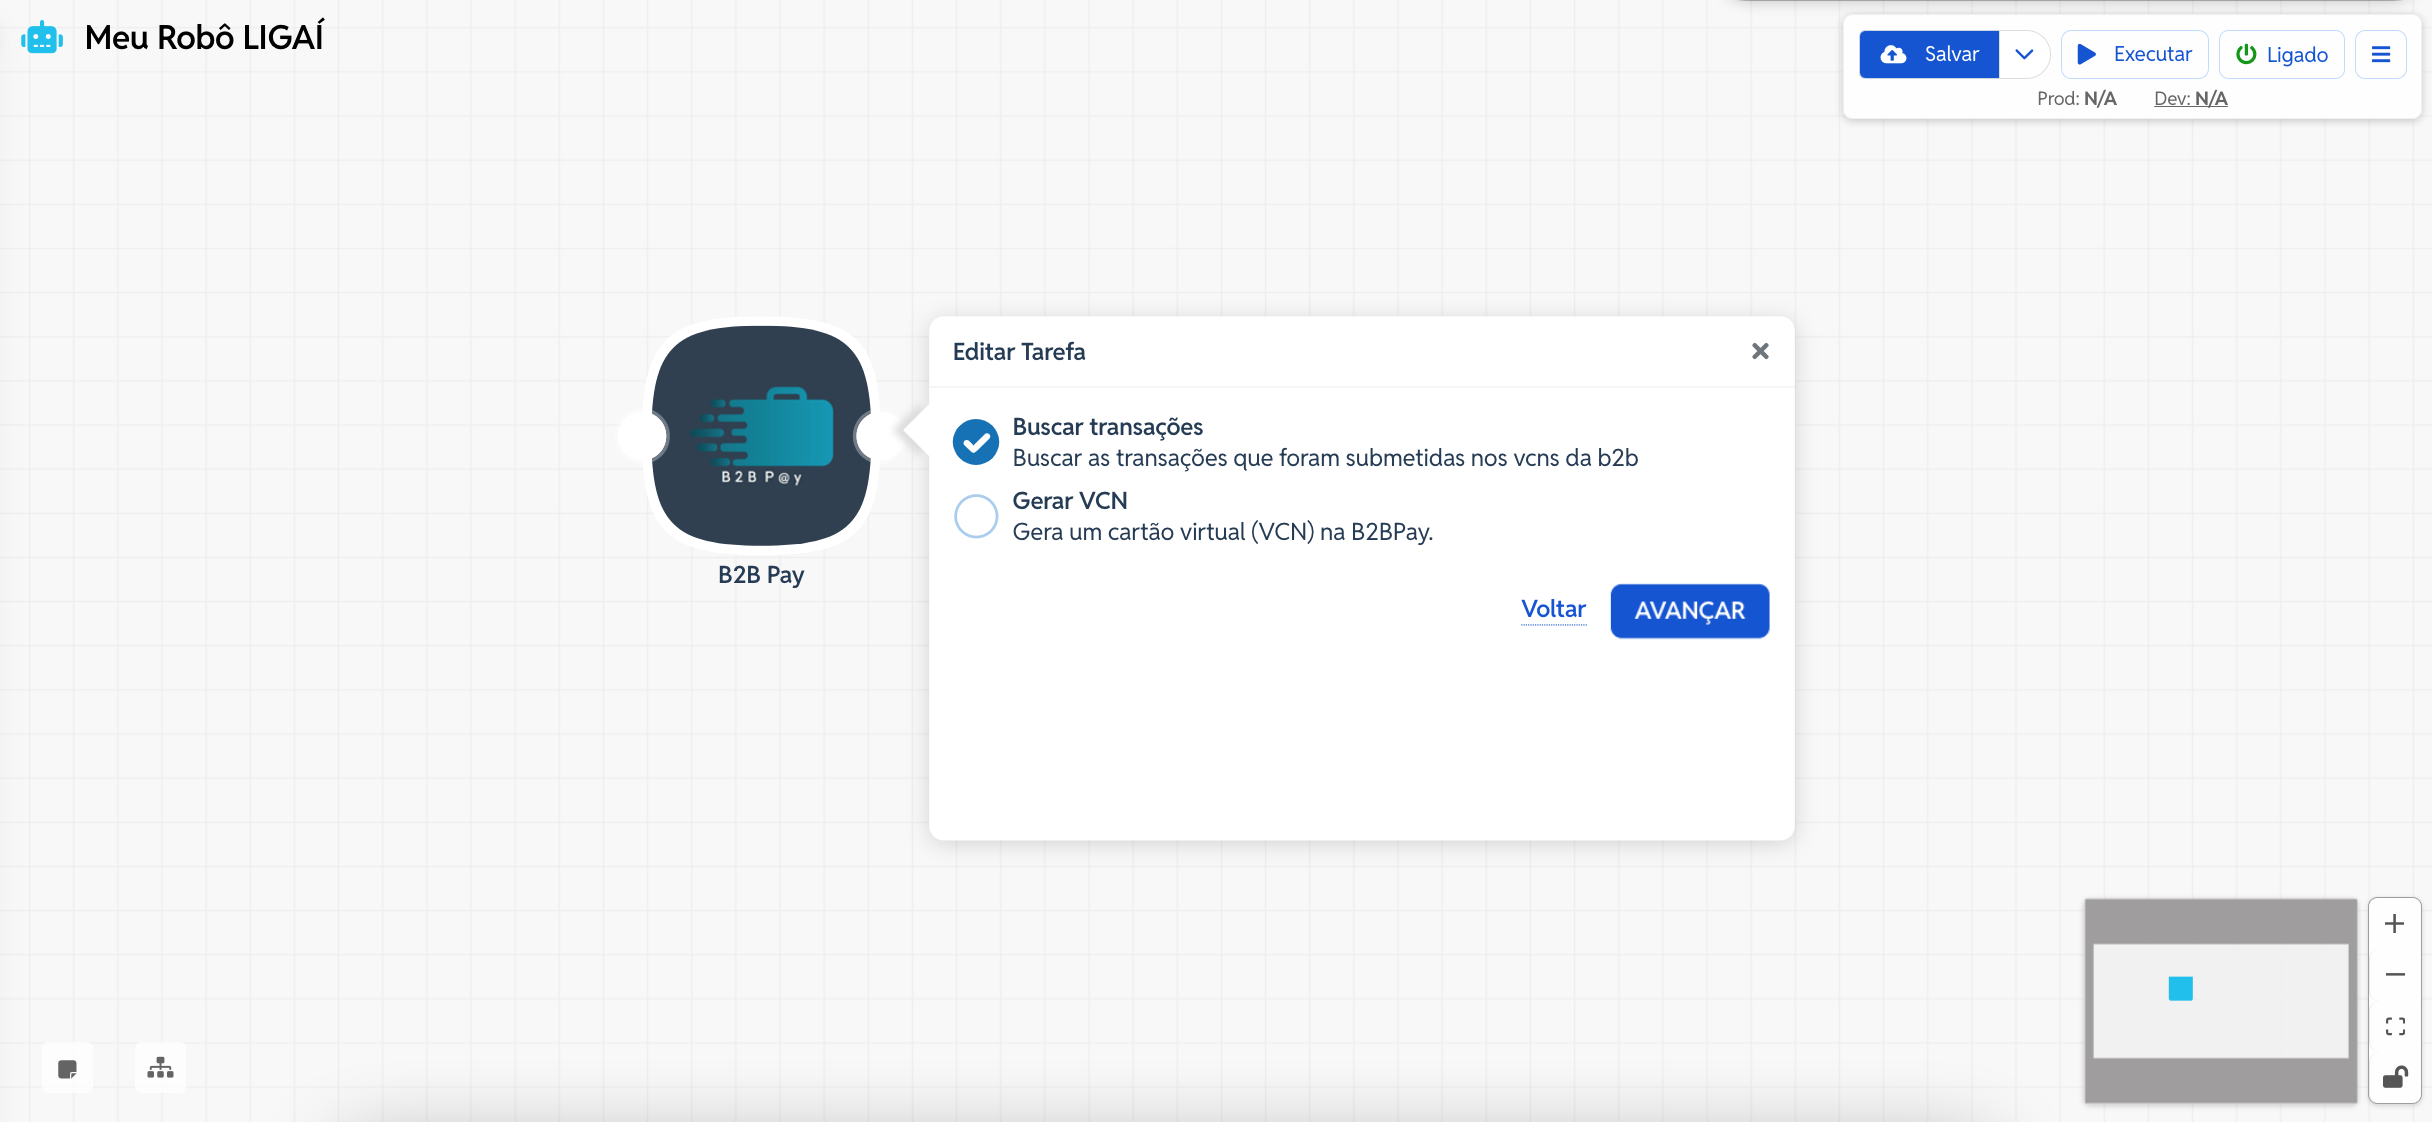
Task: Click the robot logo icon
Action: coord(42,38)
